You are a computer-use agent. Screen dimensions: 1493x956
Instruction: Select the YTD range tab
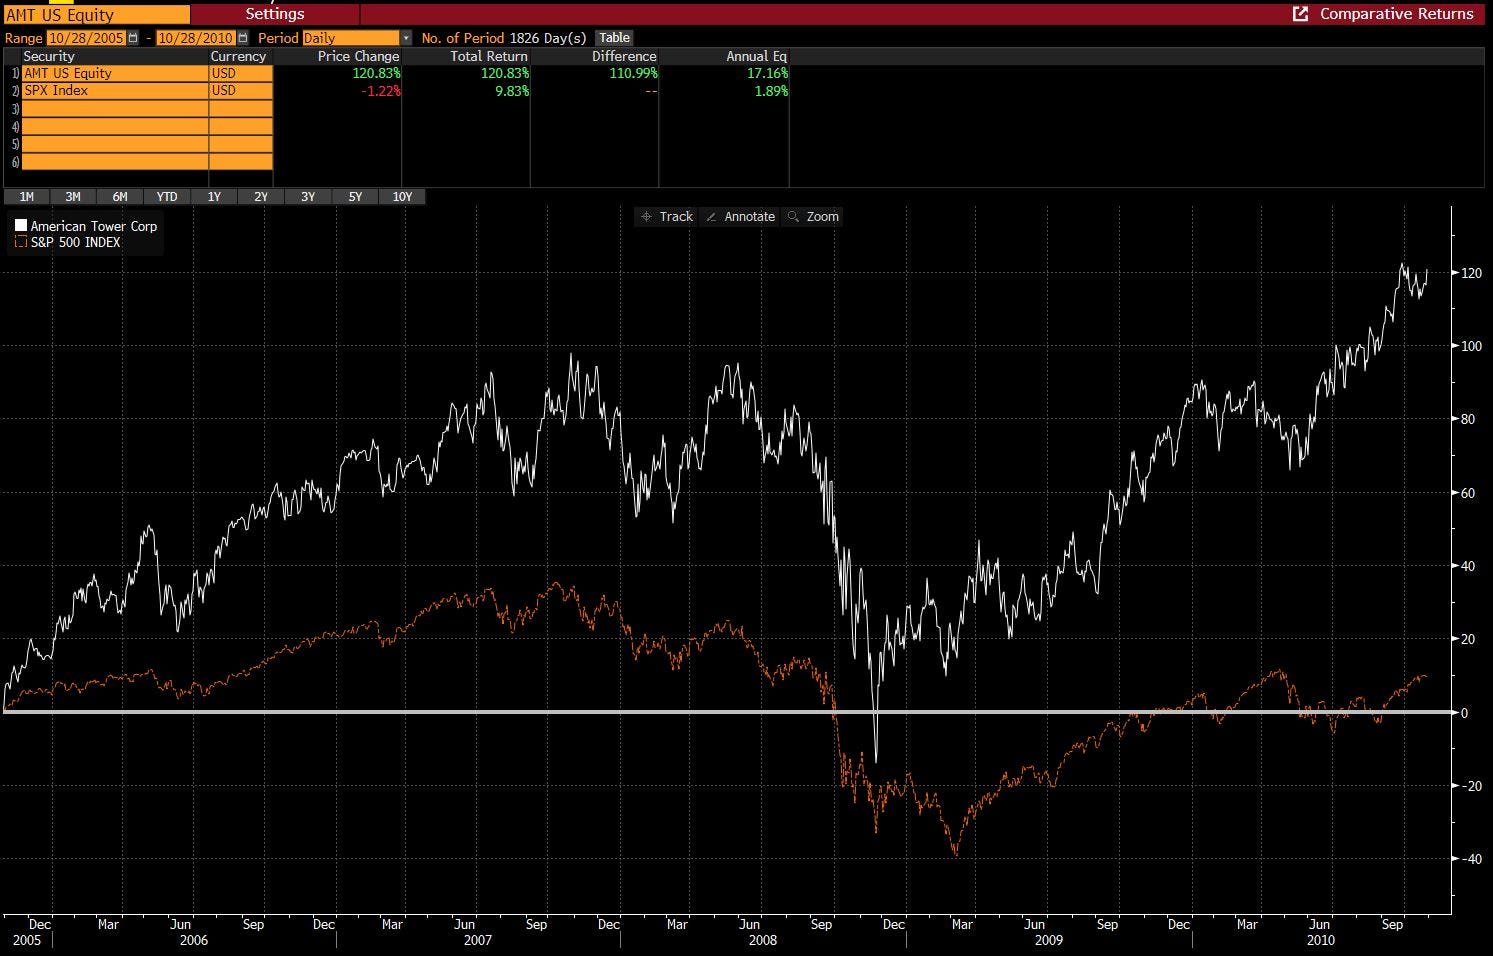[x=167, y=197]
